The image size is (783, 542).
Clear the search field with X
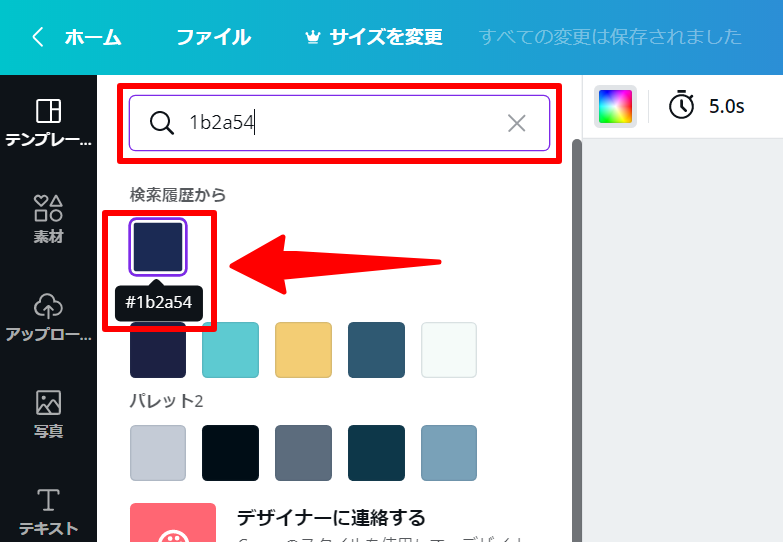[516, 123]
